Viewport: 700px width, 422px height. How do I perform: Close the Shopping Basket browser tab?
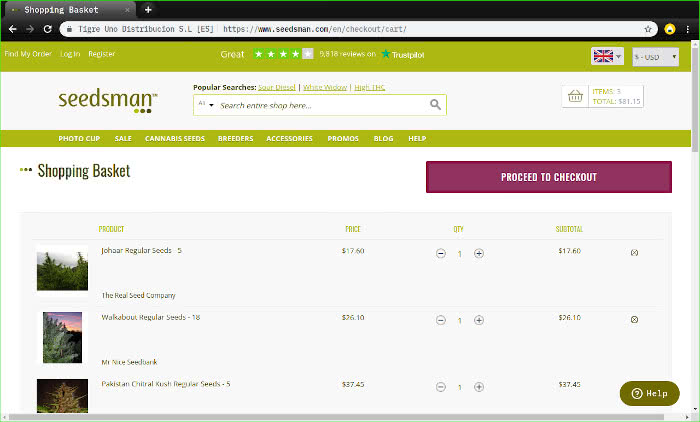click(x=127, y=10)
